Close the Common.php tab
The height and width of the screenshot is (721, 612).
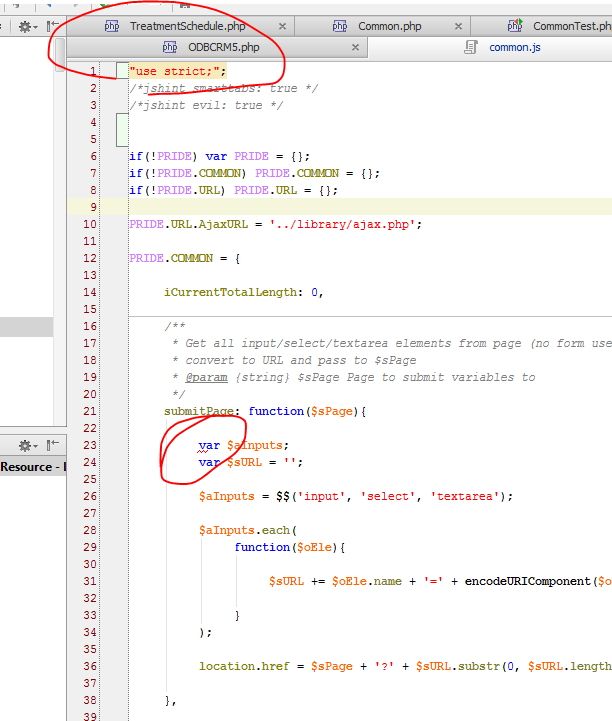click(x=458, y=27)
